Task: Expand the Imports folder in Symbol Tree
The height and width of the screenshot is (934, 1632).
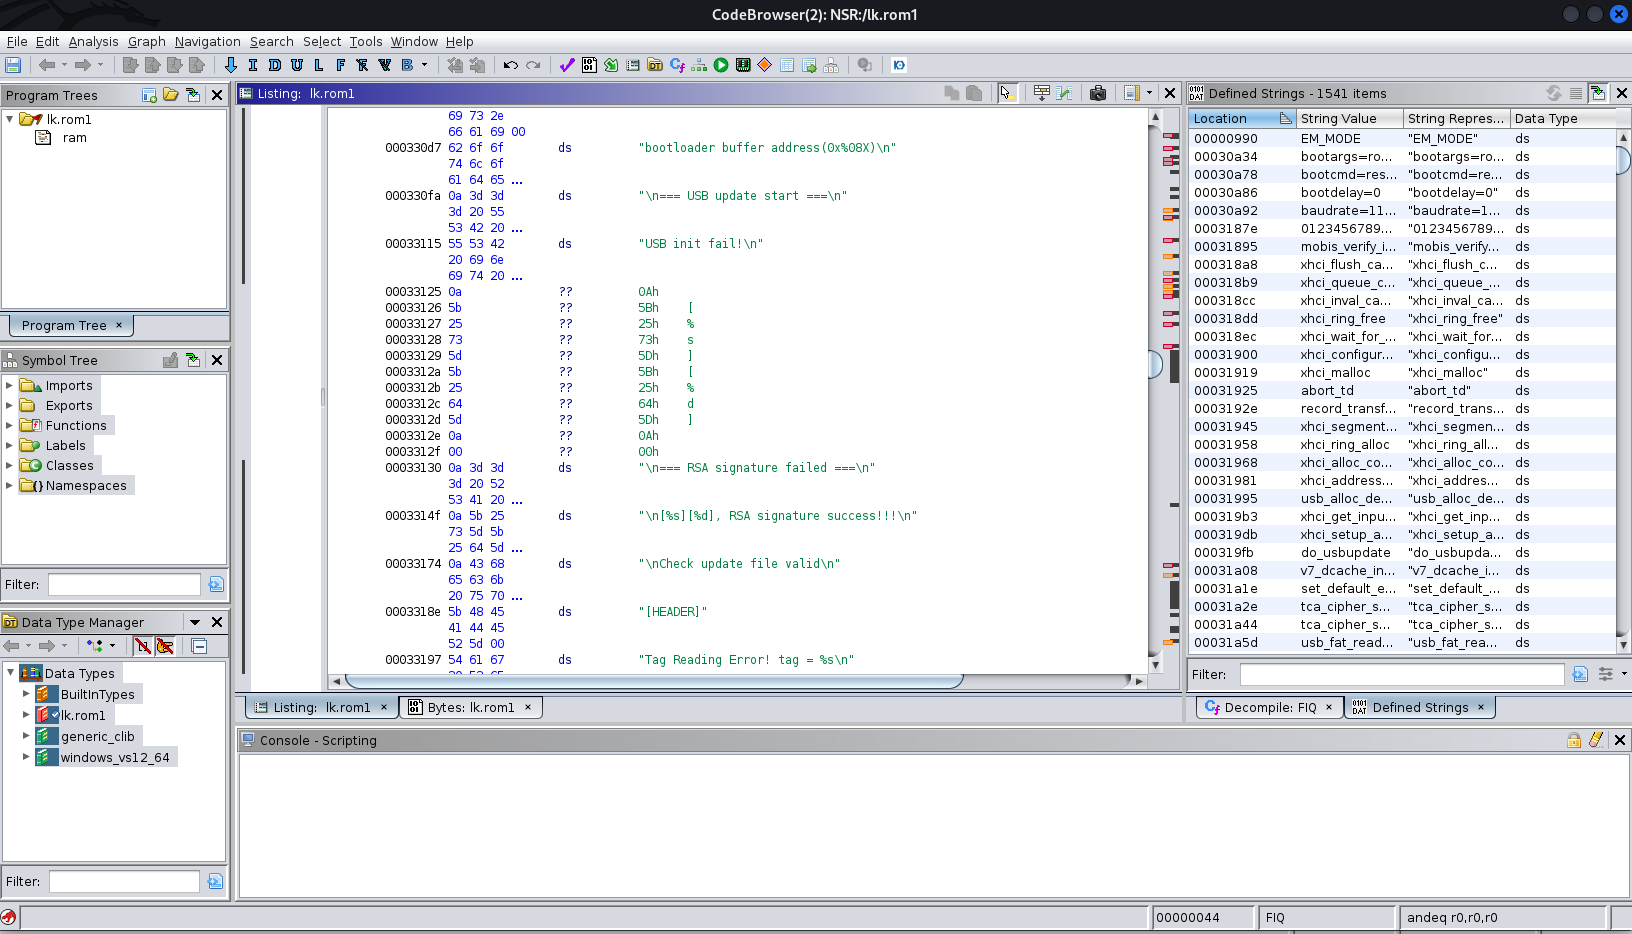Action: tap(10, 385)
